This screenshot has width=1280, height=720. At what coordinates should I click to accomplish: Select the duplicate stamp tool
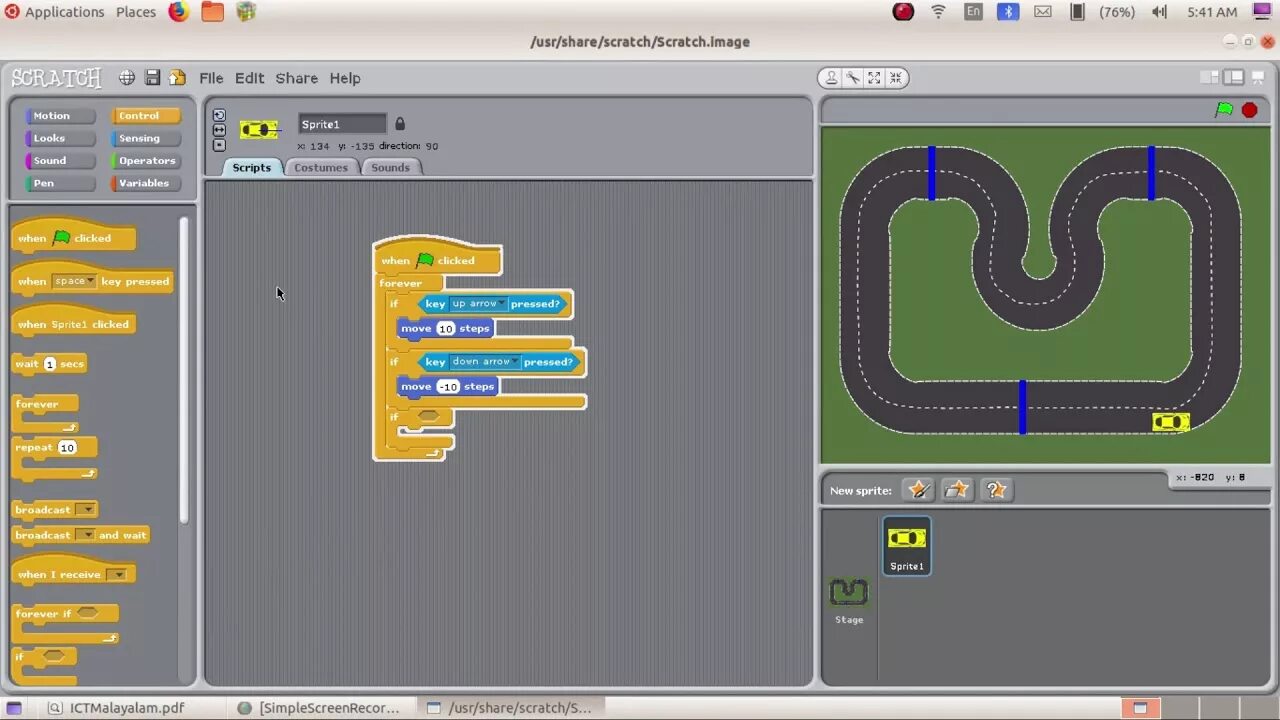point(832,78)
